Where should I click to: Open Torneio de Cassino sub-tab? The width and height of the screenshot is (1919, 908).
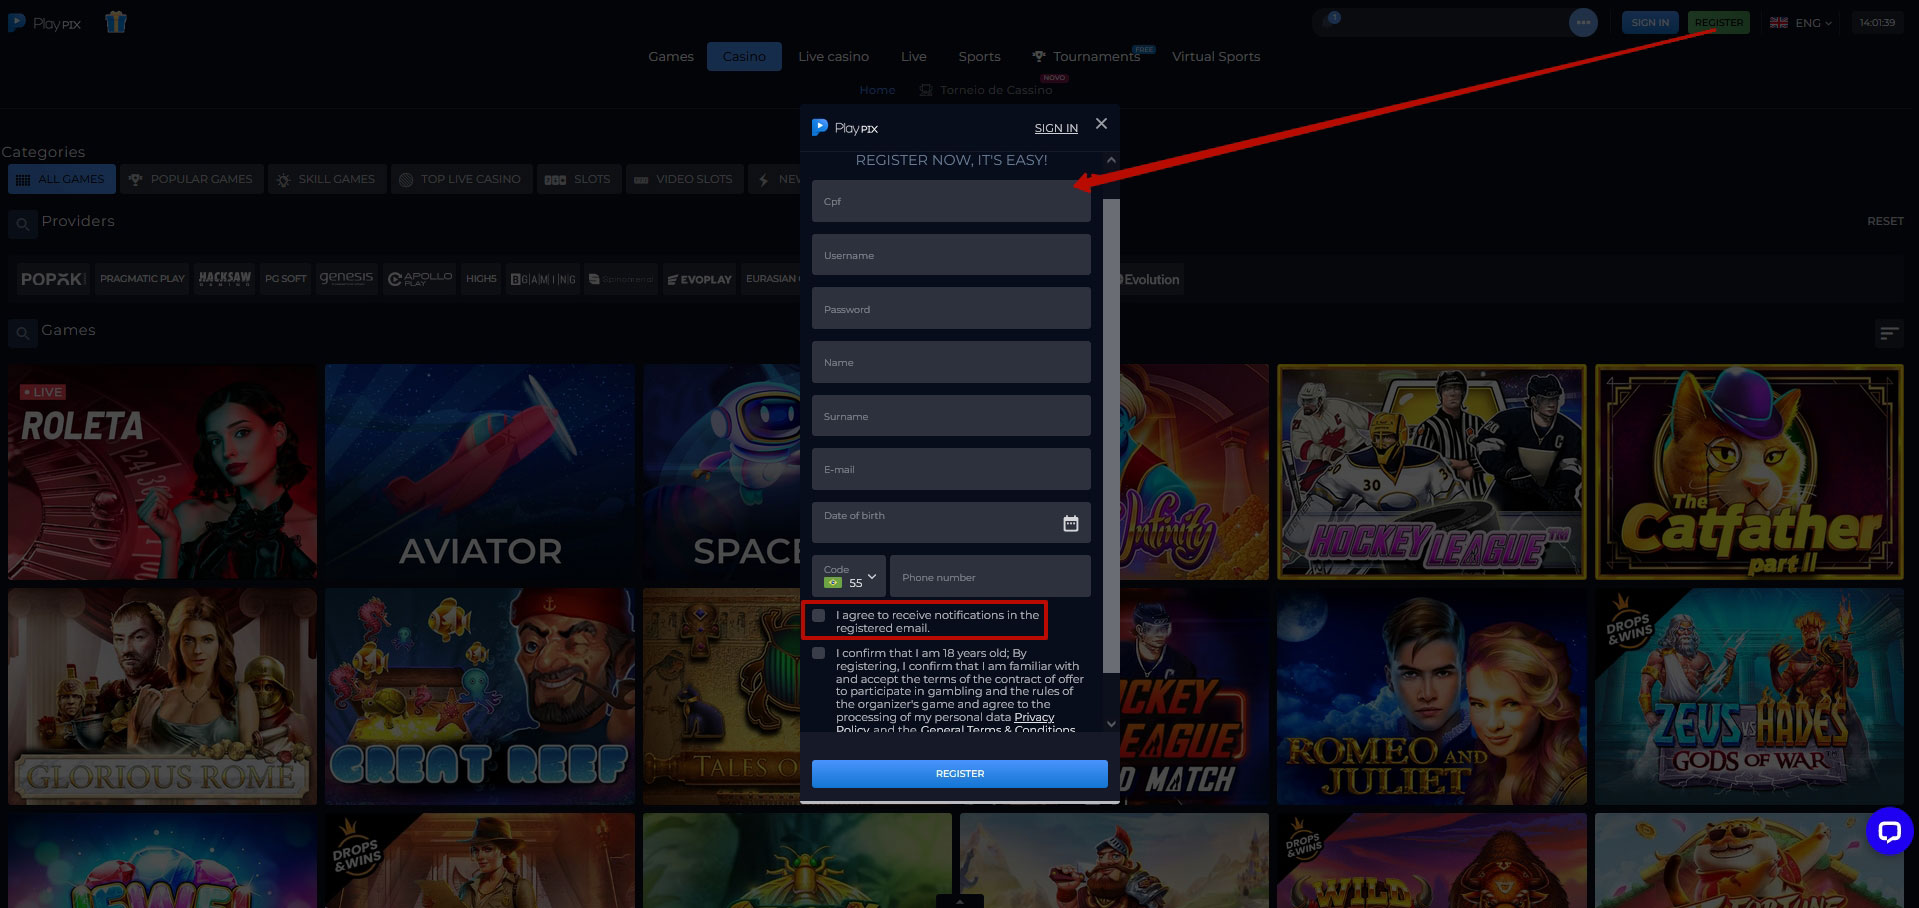(x=986, y=90)
